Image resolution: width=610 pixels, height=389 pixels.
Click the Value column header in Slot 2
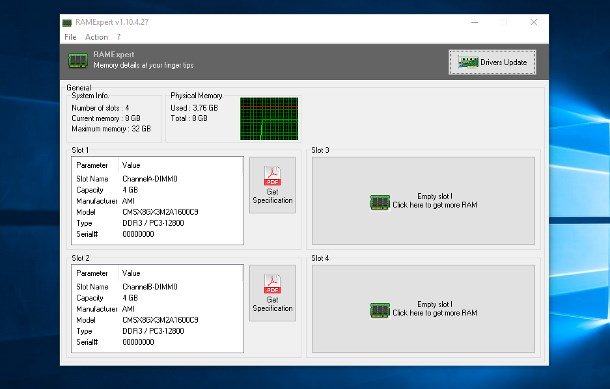pyautogui.click(x=181, y=273)
